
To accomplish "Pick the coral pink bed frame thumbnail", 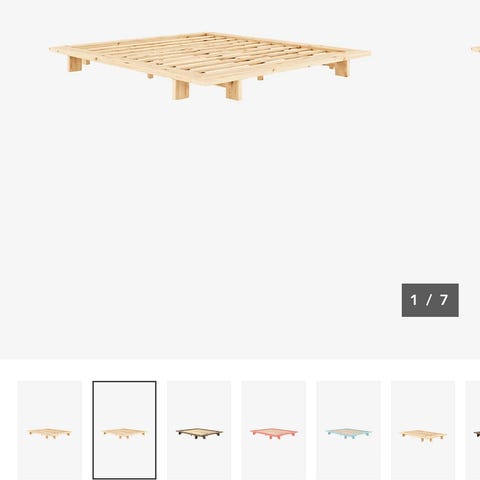I will (x=274, y=430).
